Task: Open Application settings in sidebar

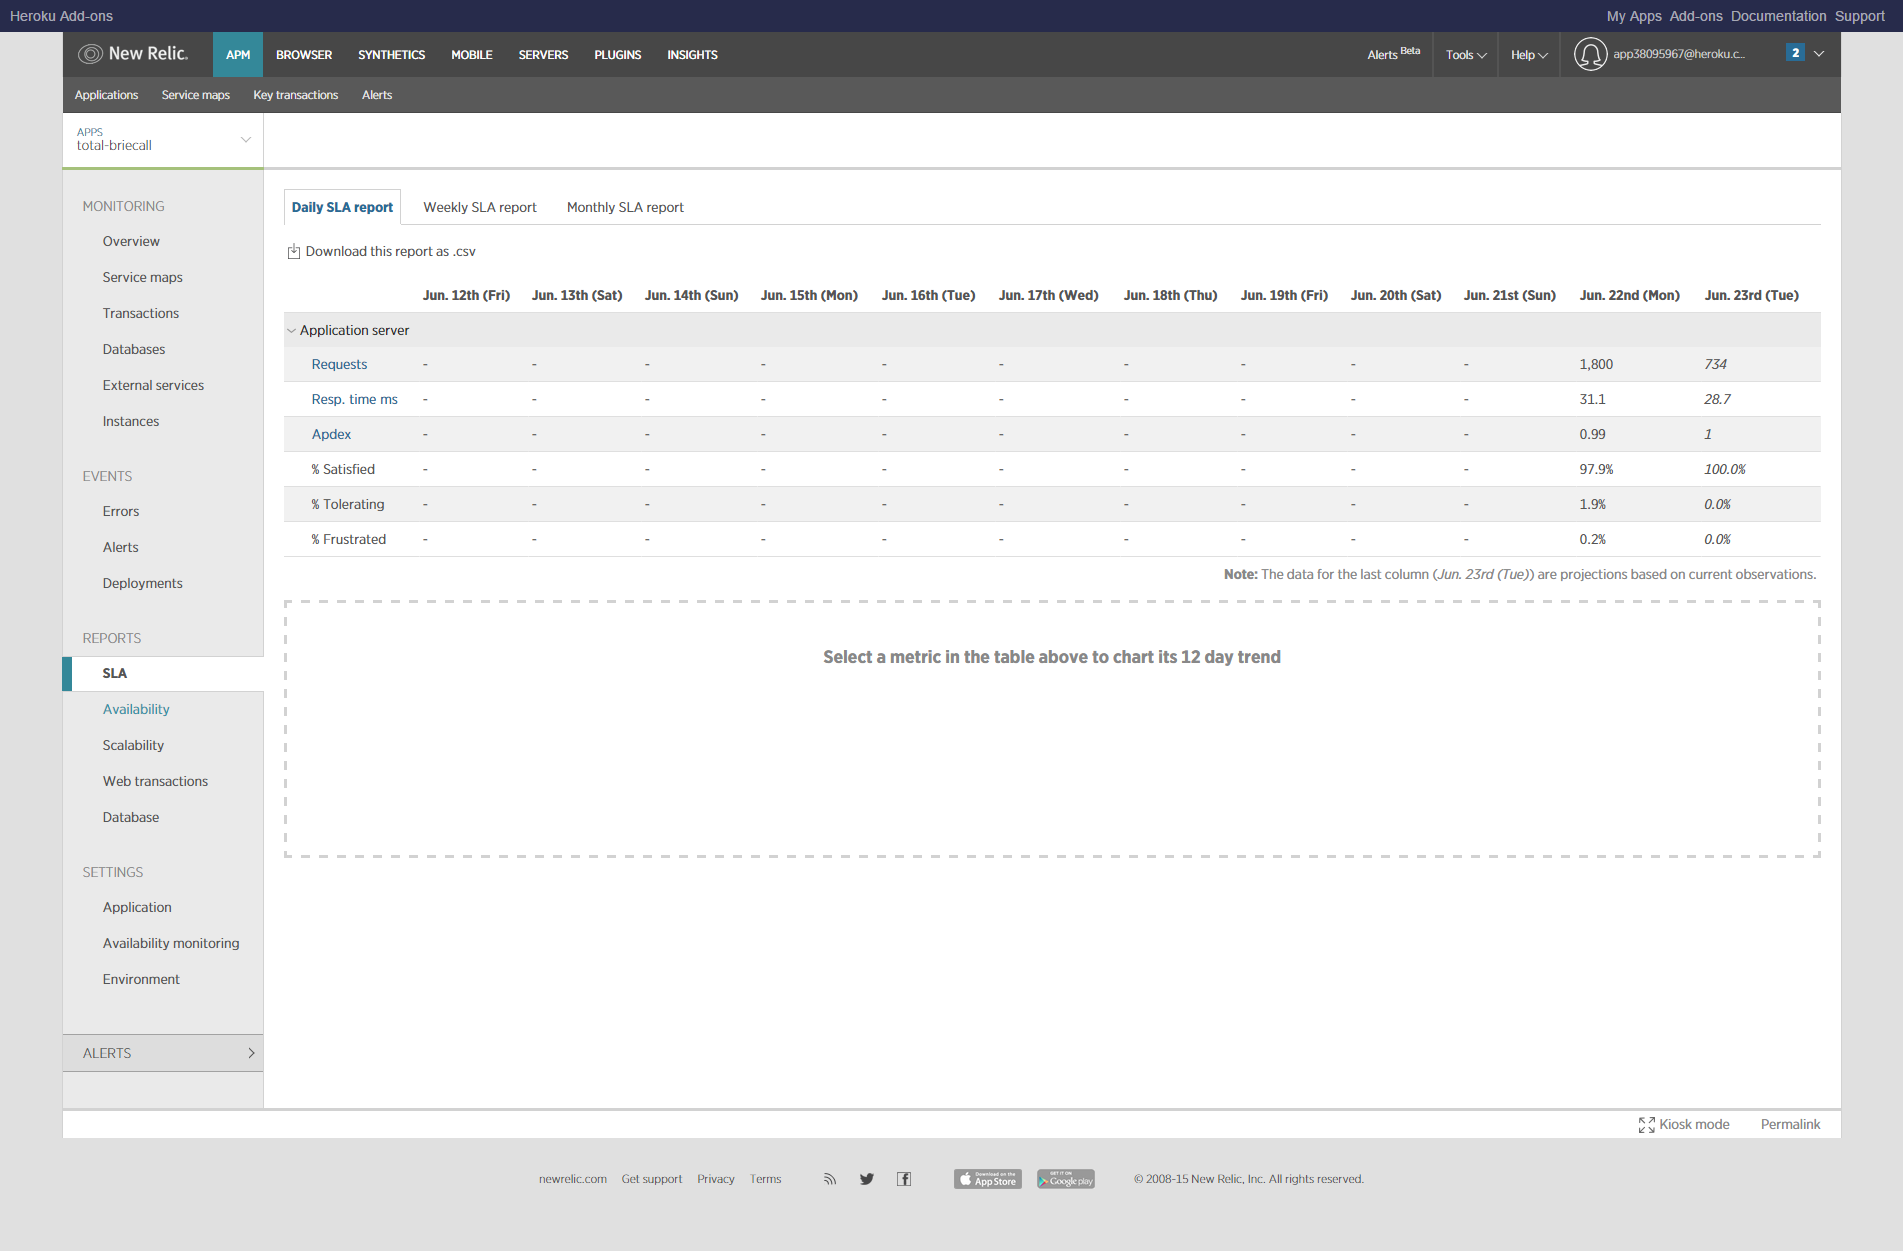Action: [137, 908]
